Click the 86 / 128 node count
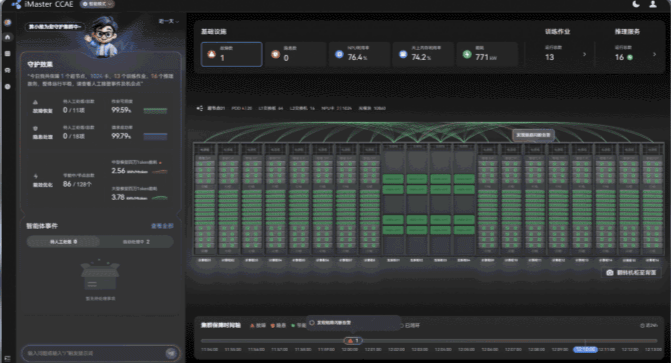Viewport: 671px width, 363px height. (77, 184)
